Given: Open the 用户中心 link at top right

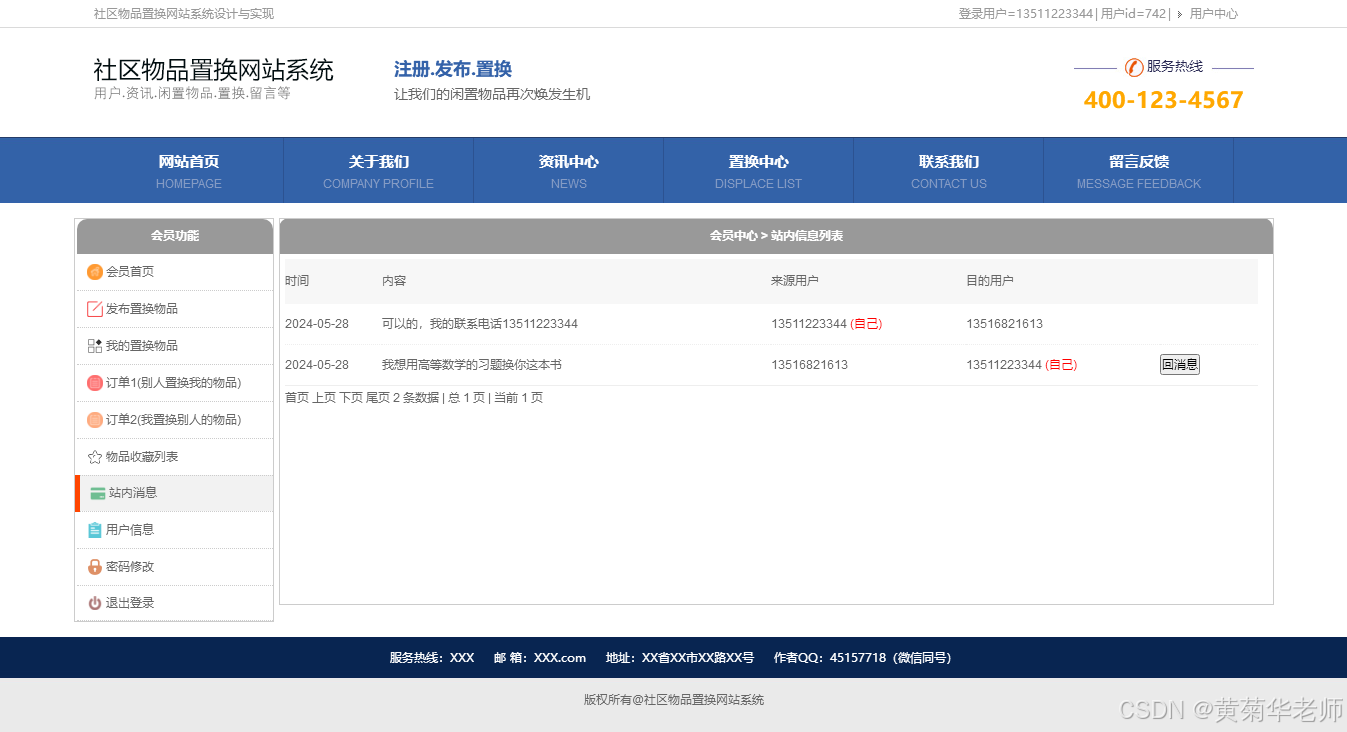Looking at the screenshot, I should (1213, 14).
